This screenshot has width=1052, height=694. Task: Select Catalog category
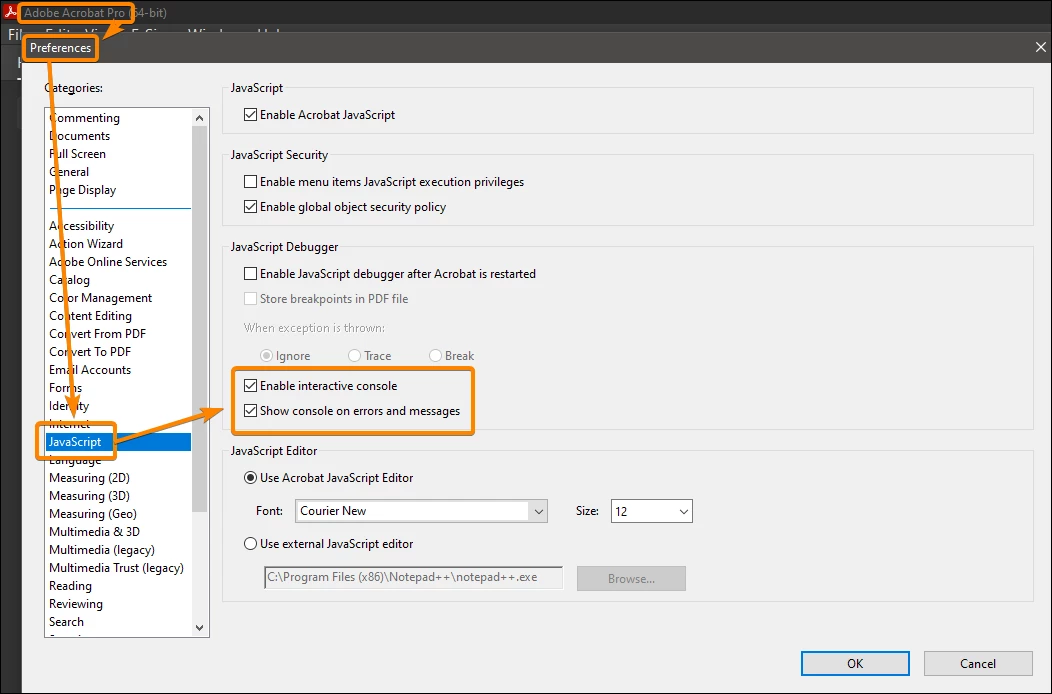pos(69,280)
